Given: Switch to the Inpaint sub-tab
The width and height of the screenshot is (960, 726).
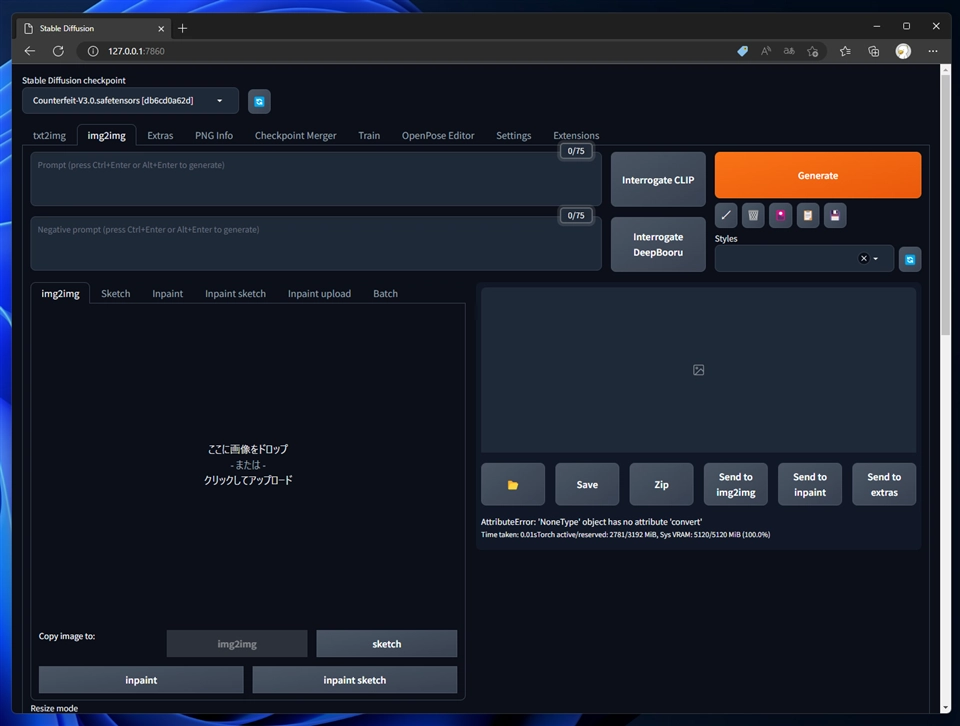Looking at the screenshot, I should coord(168,294).
